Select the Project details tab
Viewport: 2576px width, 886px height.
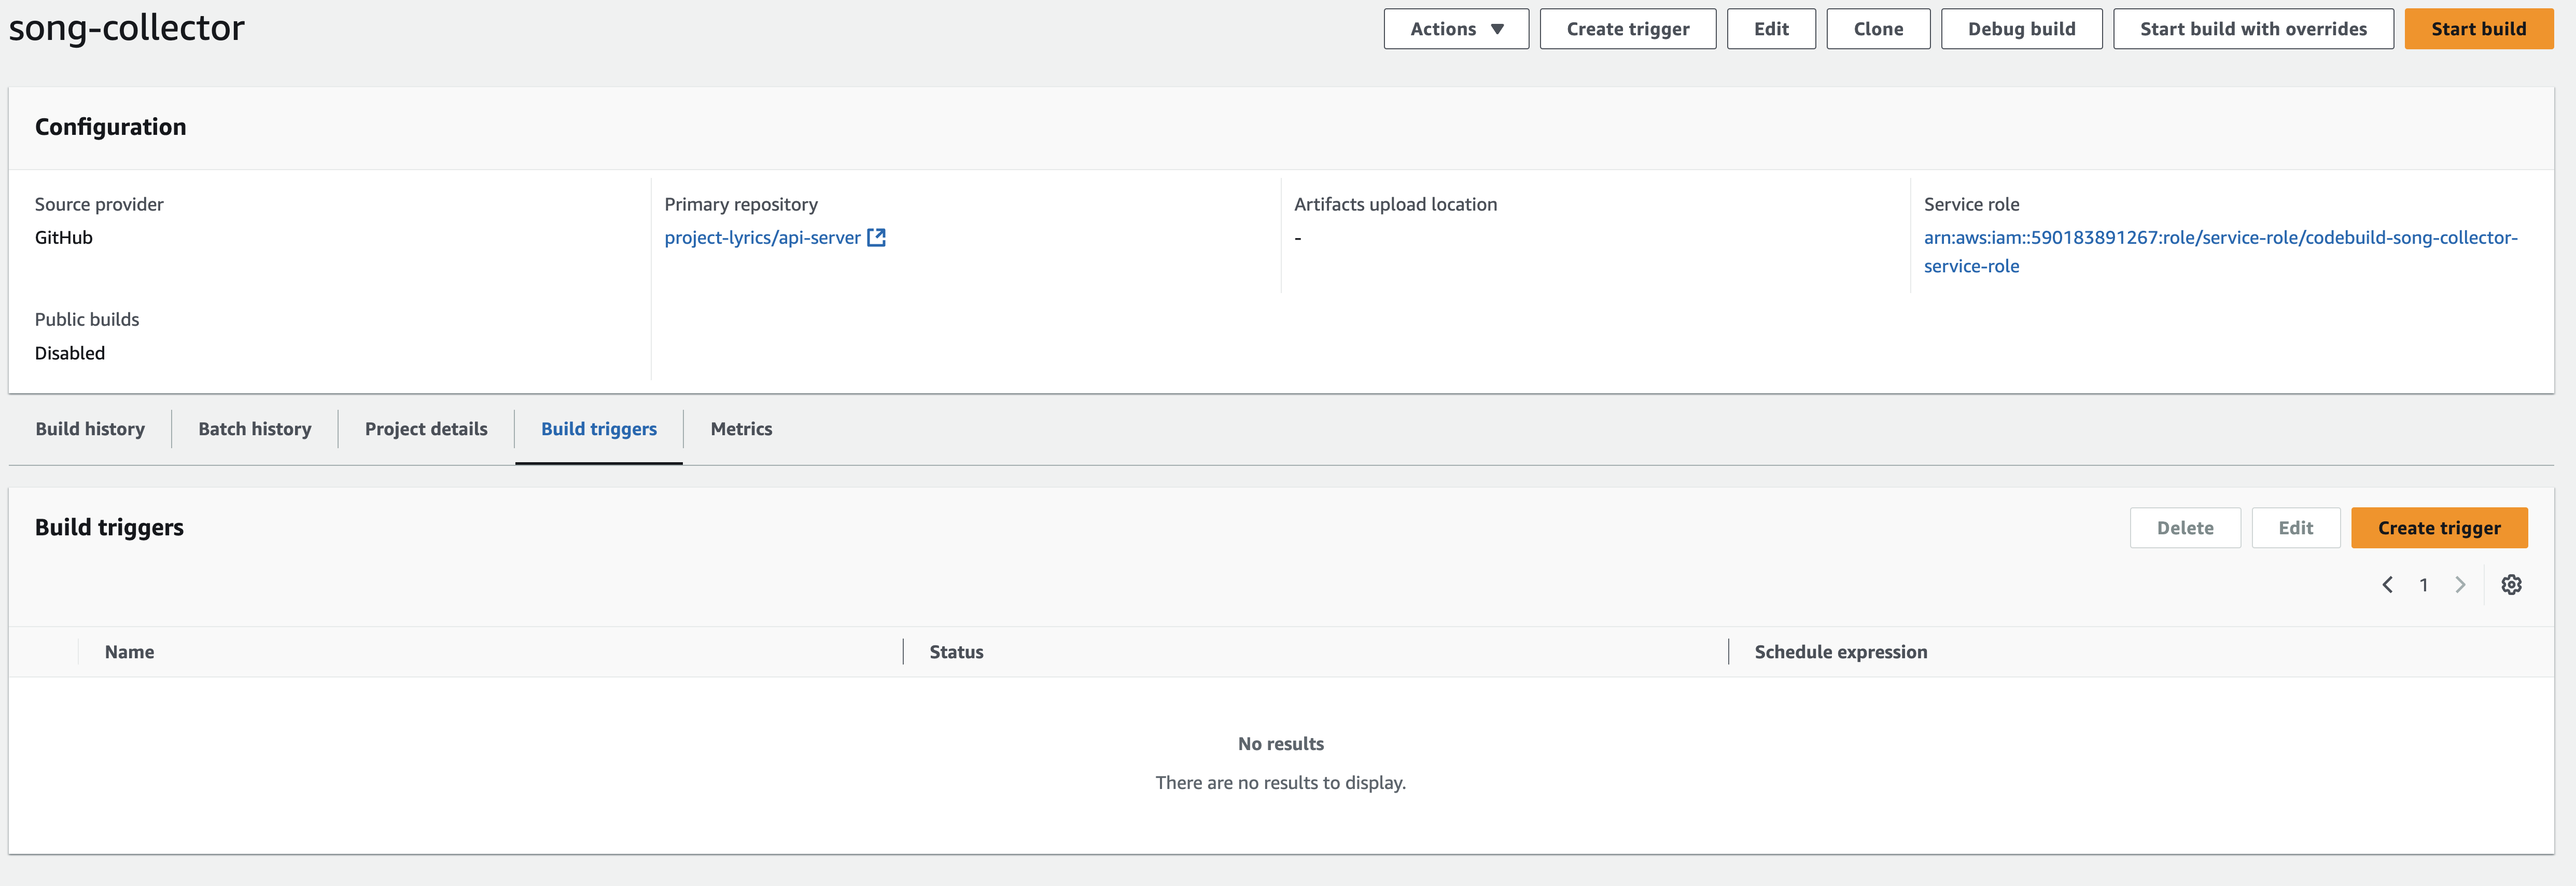pos(426,429)
